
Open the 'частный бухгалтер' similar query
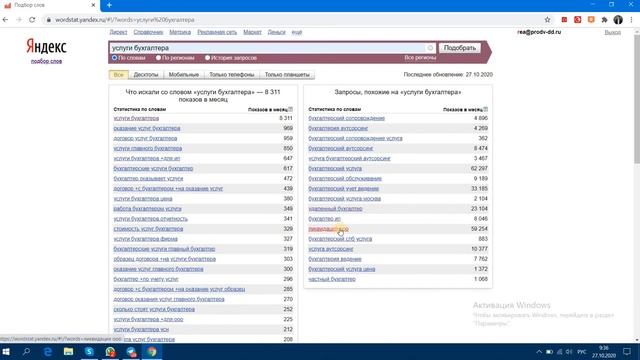pos(332,279)
